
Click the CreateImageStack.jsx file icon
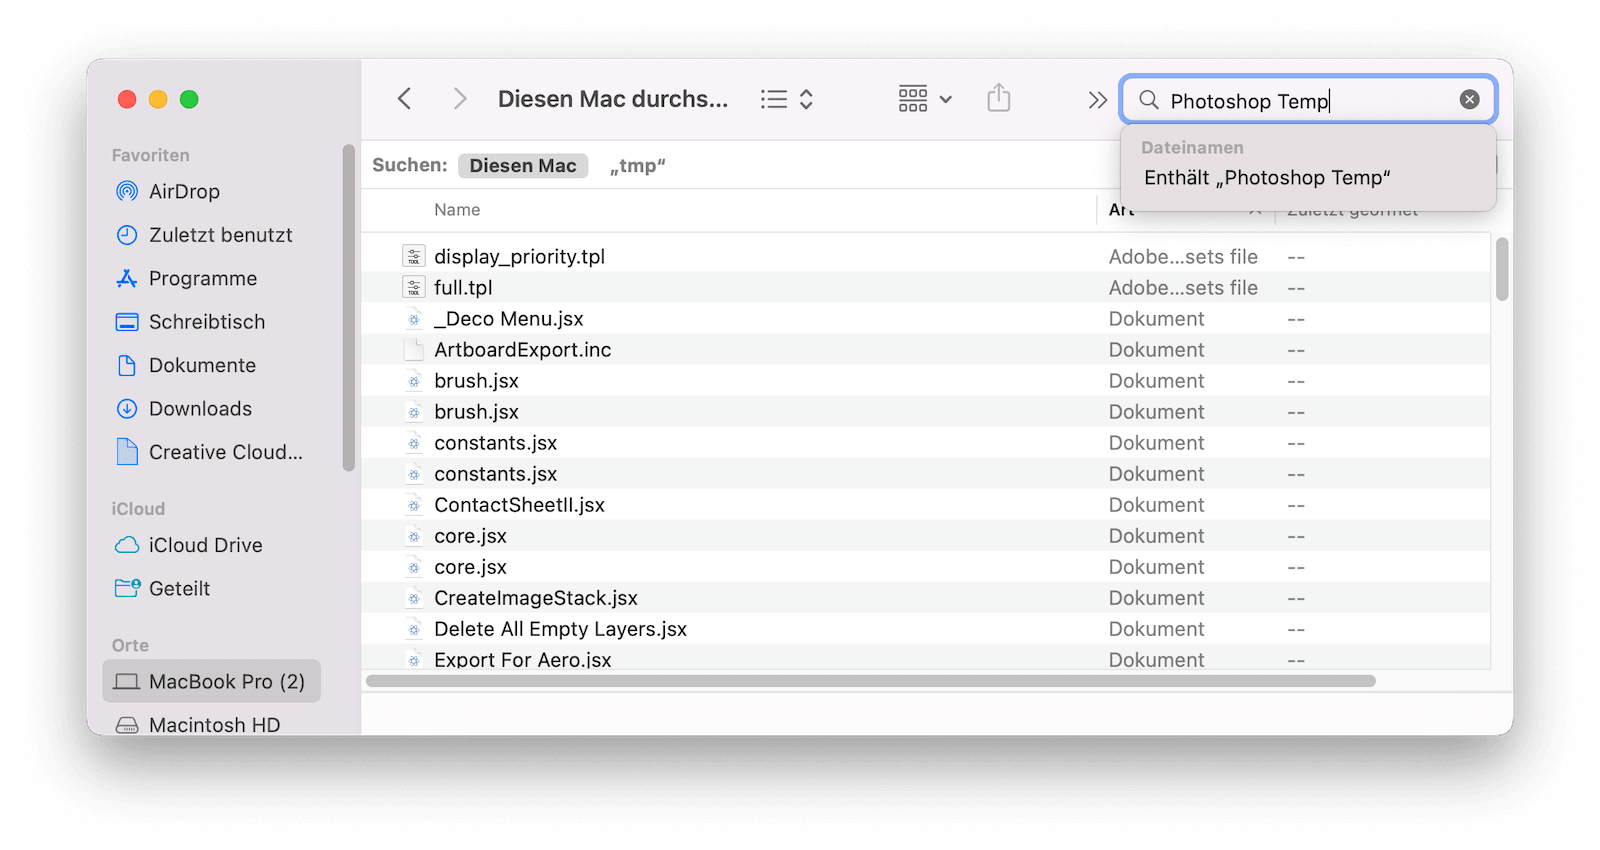click(x=414, y=598)
